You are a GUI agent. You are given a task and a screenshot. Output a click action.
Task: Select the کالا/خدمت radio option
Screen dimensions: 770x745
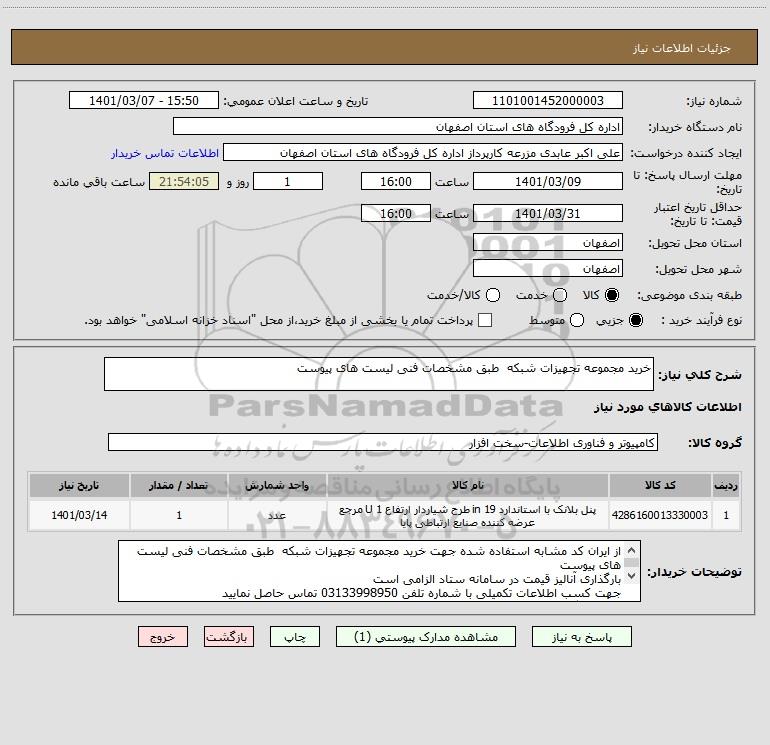493,295
